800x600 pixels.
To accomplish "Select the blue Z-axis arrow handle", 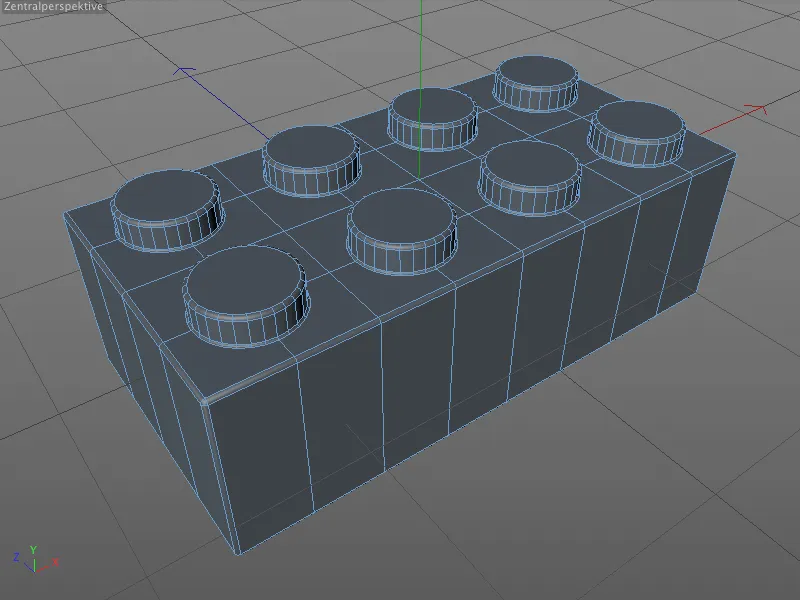I will [184, 71].
